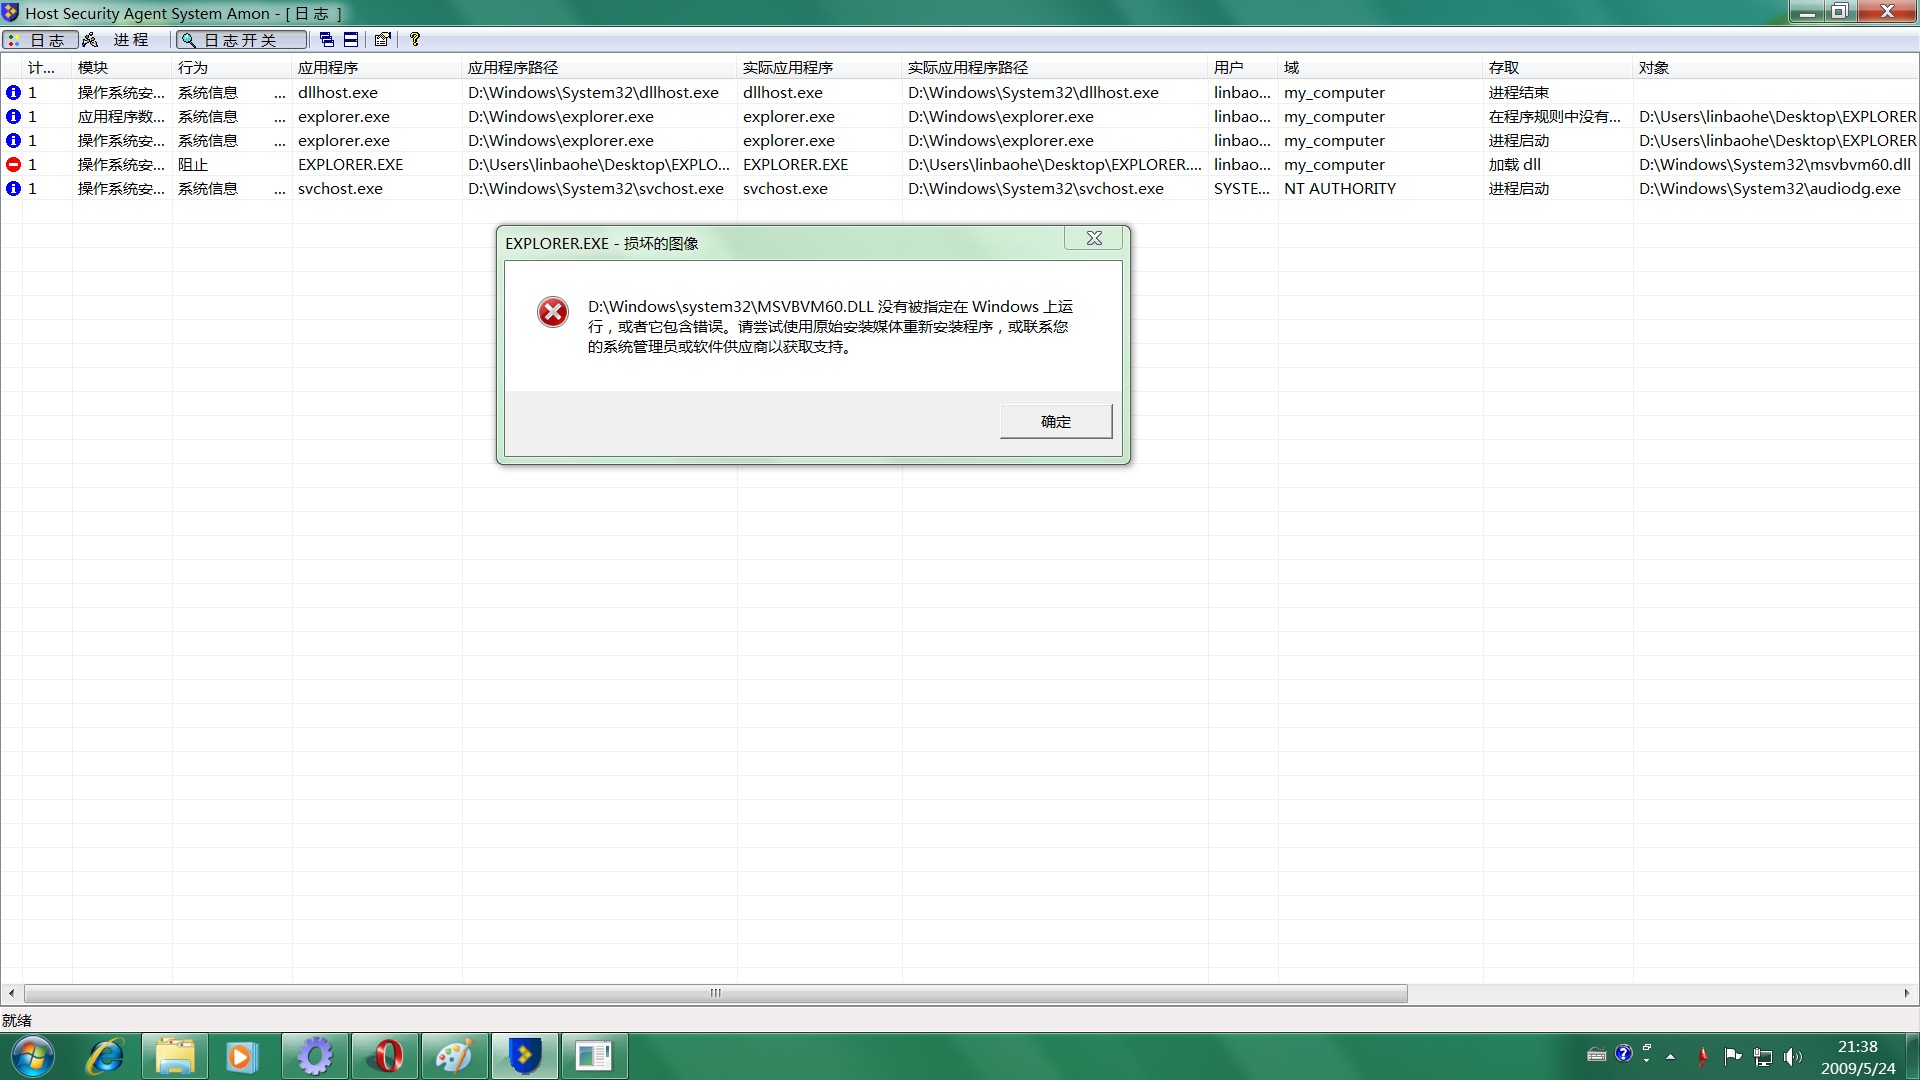Open the properties toolbar icon
1920x1080 pixels.
382,40
